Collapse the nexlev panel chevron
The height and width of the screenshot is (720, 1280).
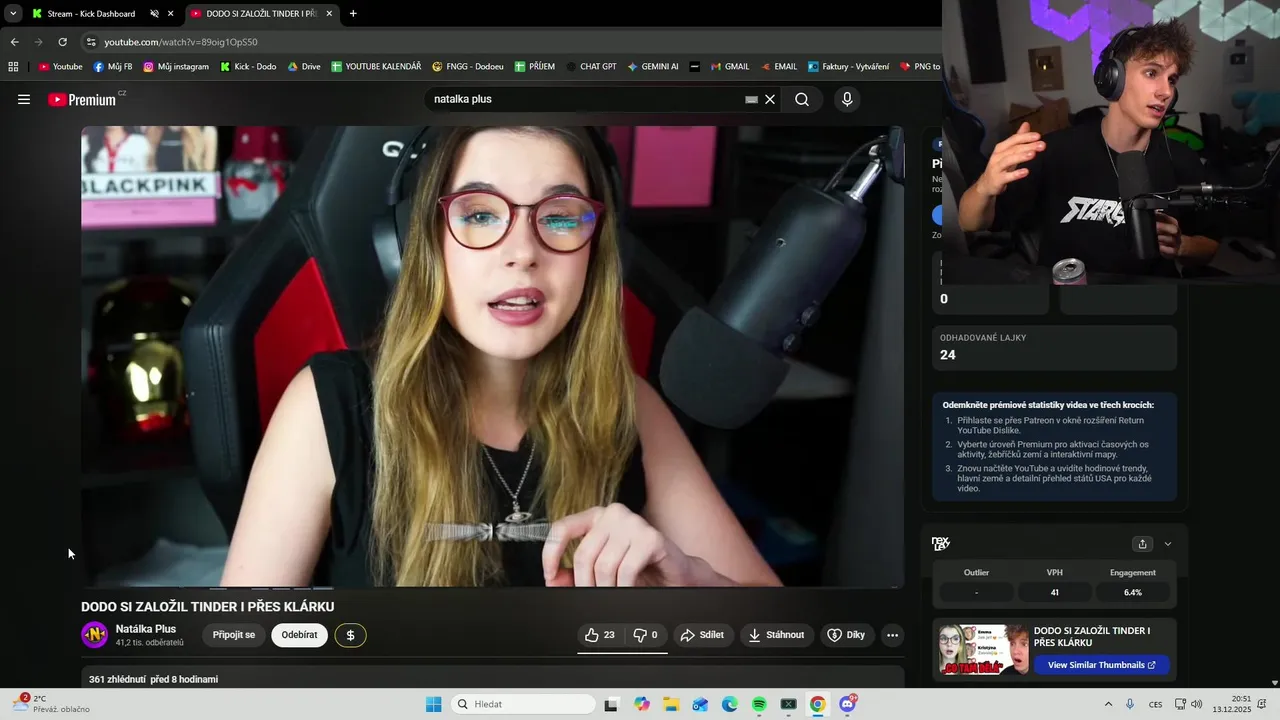pos(1167,544)
